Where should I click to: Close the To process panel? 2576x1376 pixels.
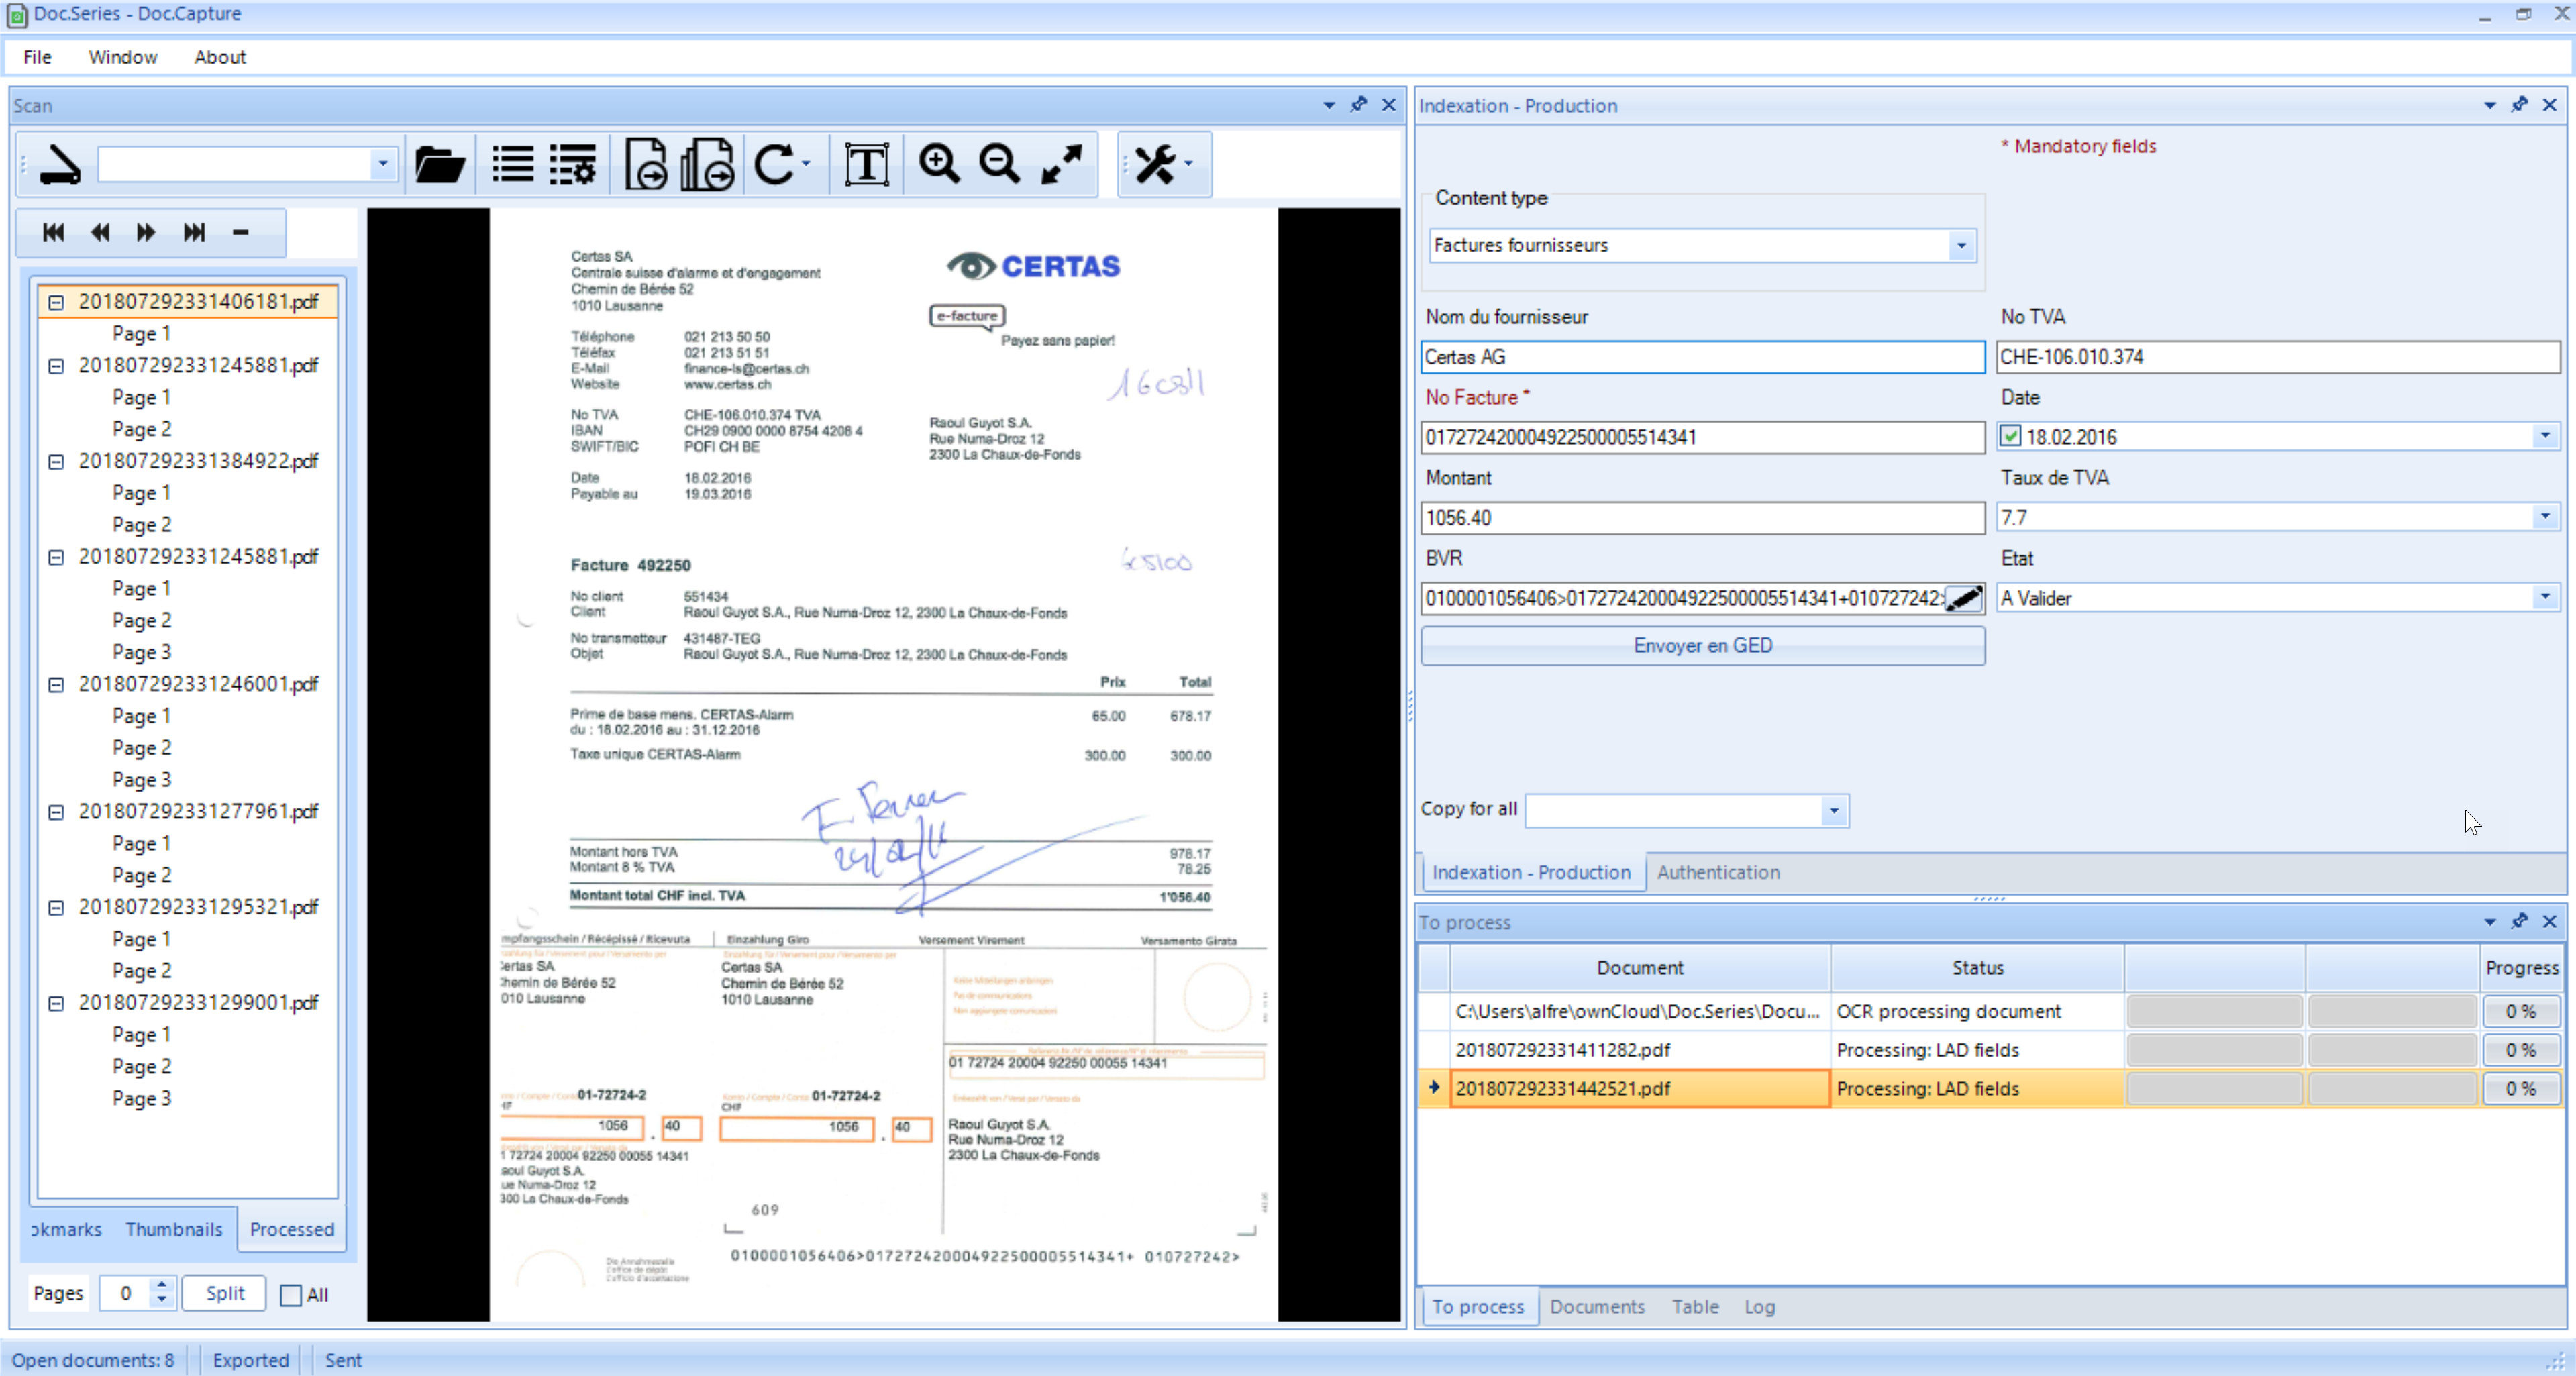(2550, 921)
